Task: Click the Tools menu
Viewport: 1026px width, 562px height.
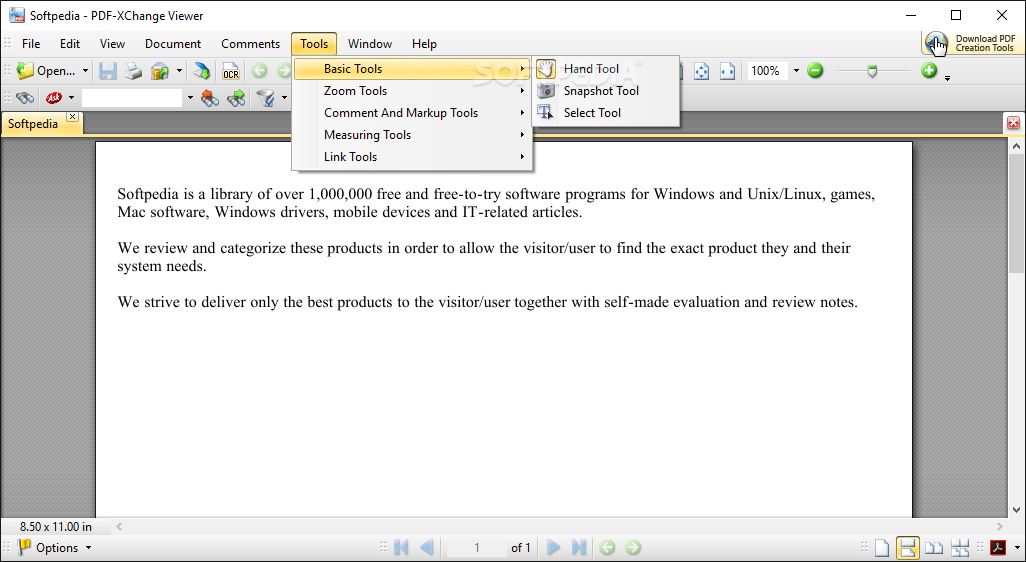Action: pos(314,44)
